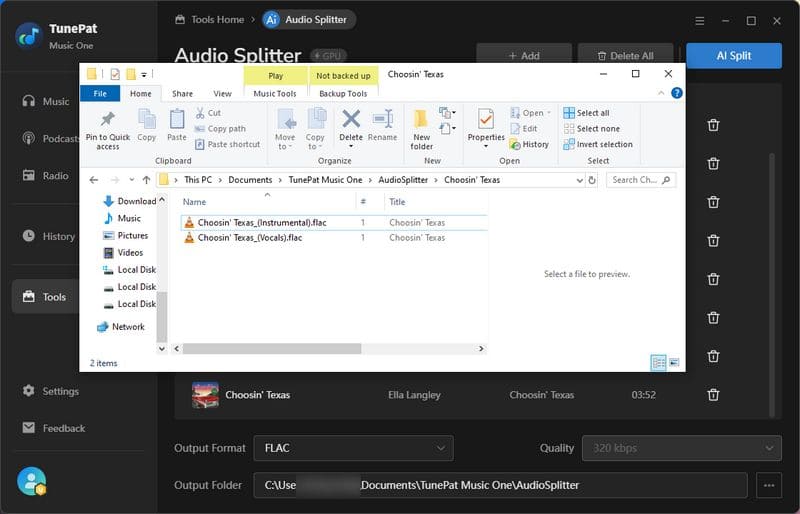Click Documents in the address breadcrumb

coord(250,180)
